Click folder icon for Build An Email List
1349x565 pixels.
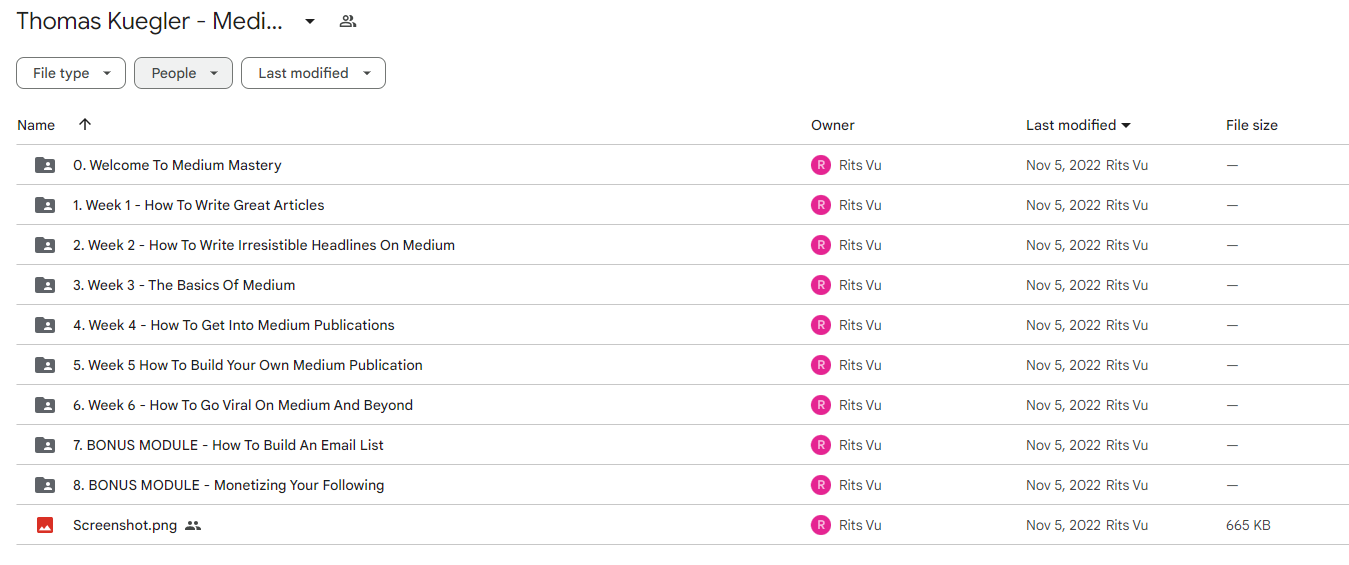click(45, 445)
